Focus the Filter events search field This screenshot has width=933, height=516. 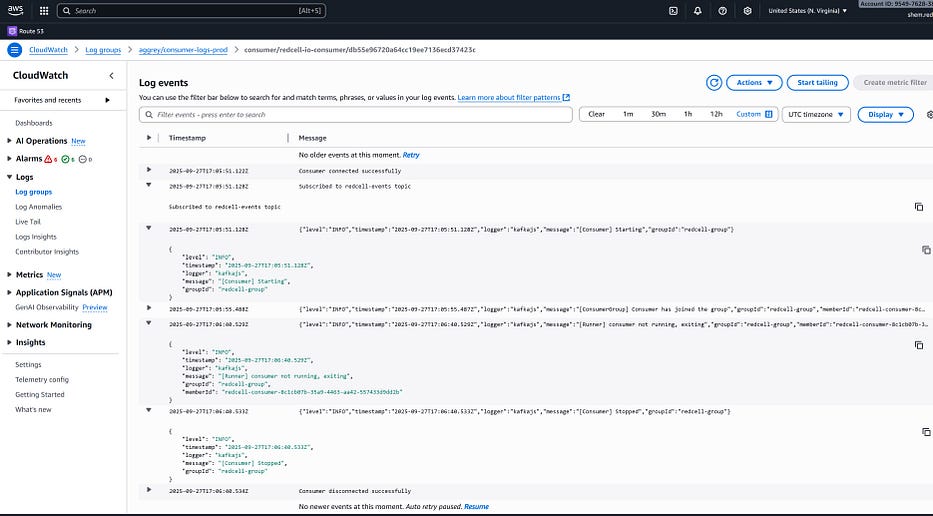[356, 115]
